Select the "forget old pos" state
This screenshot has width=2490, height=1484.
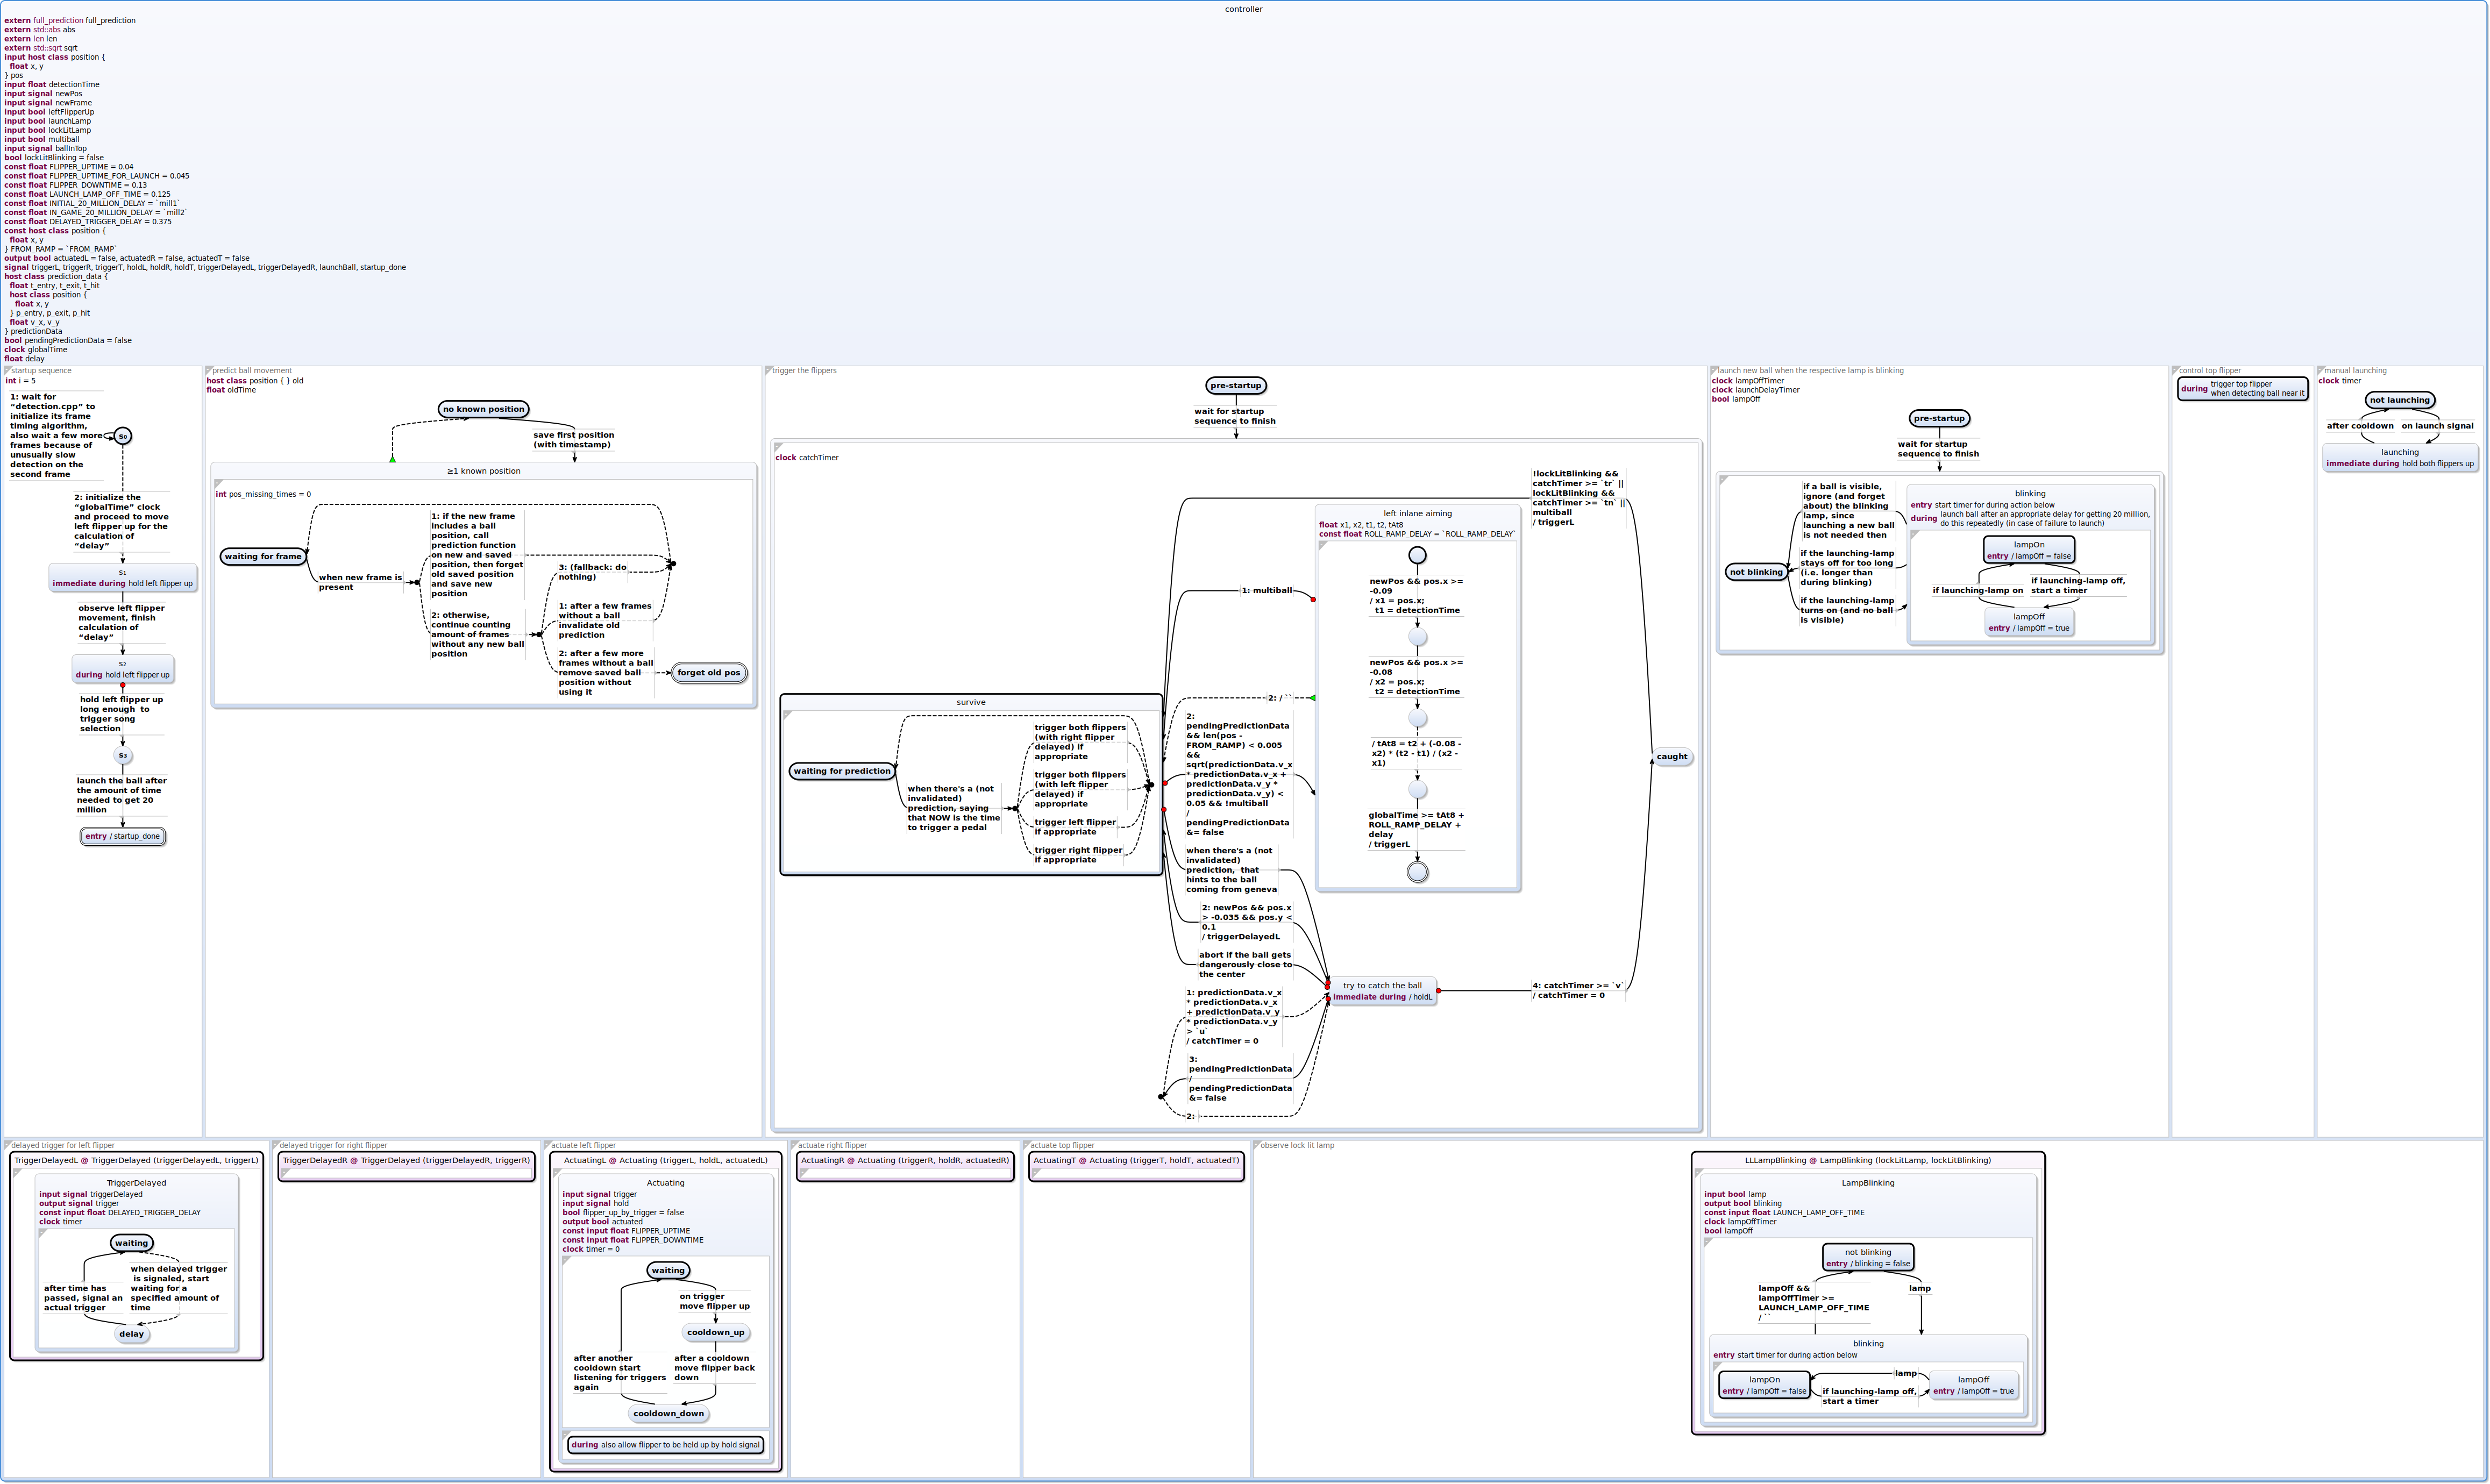click(x=709, y=673)
